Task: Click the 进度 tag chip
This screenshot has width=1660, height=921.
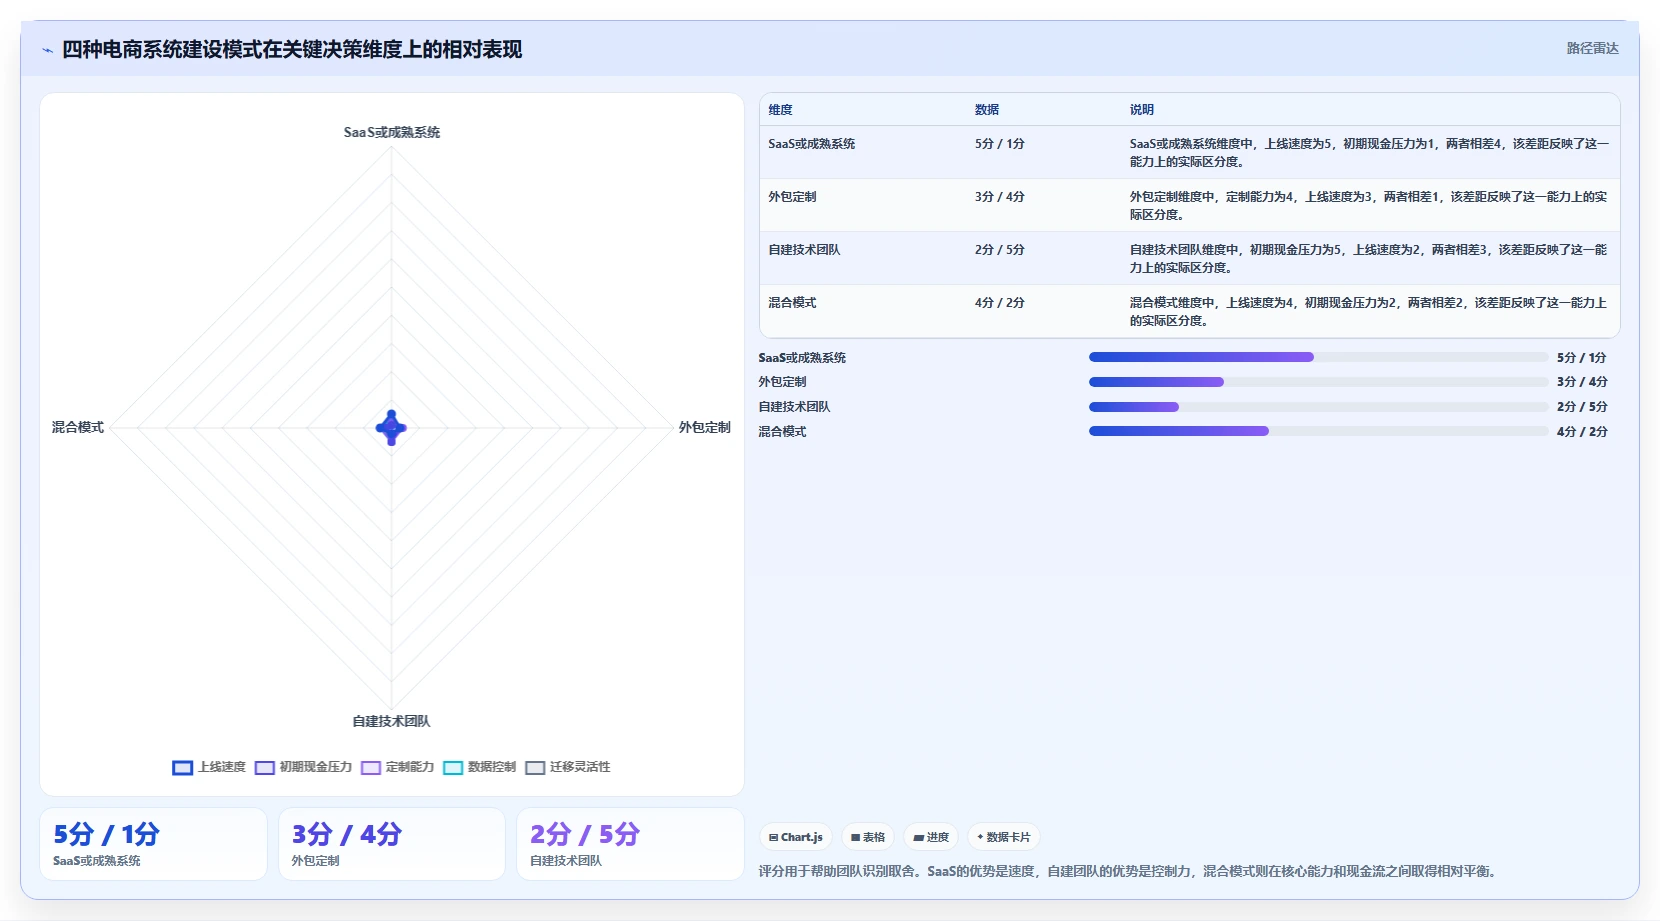Action: [931, 837]
